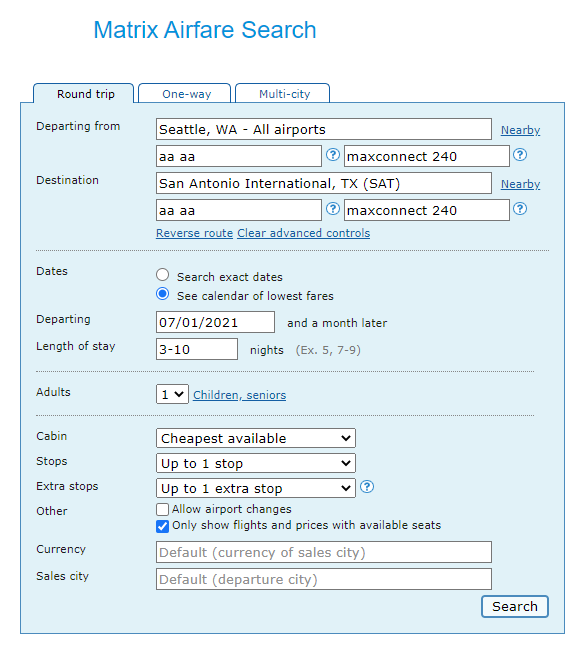Screen dimensions: 579x654
Task: Focus the Departing date field
Action: 215,322
